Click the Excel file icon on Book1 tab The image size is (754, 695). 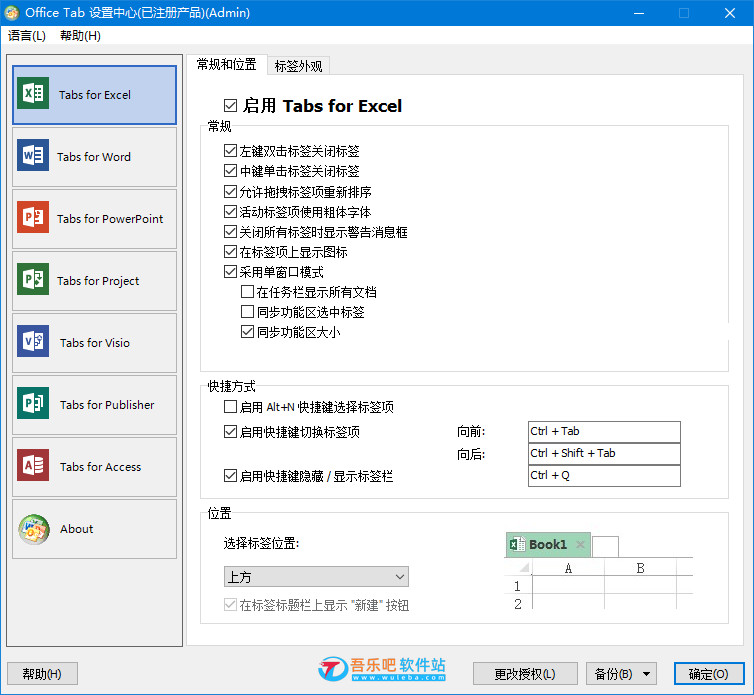click(x=517, y=544)
